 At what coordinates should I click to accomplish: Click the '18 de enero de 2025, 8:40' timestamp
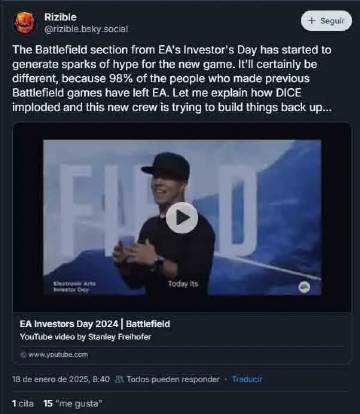[x=61, y=379]
